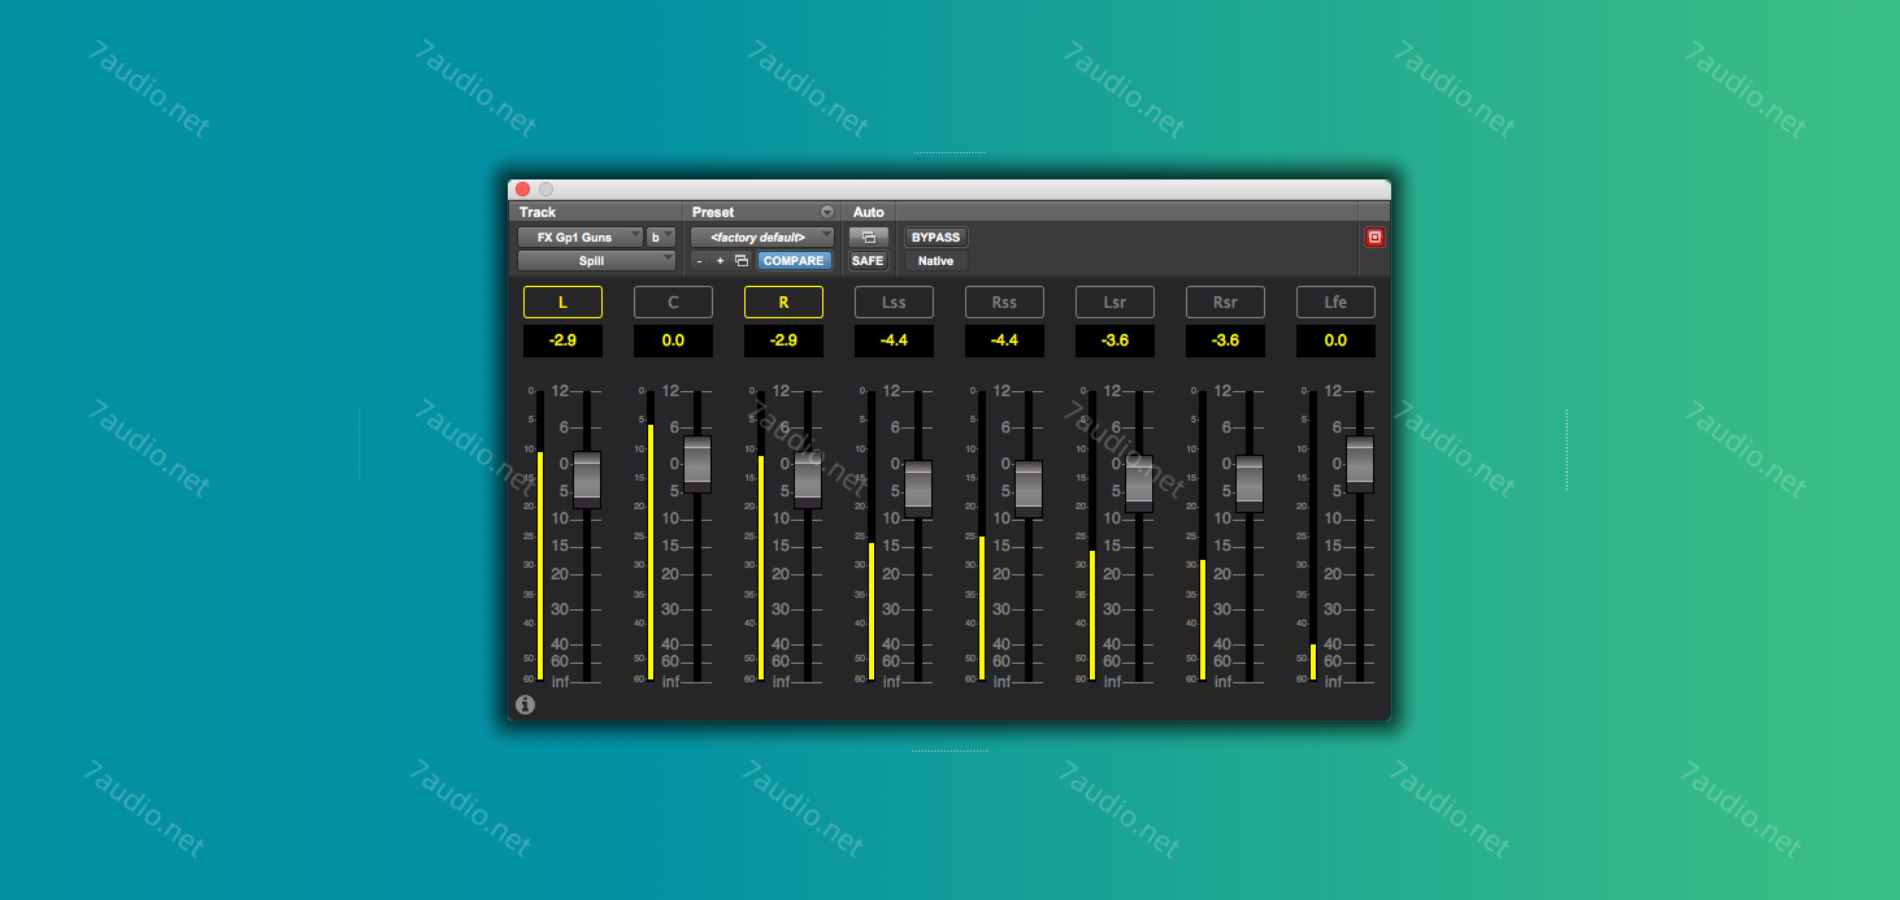Open the Spill plug-in selector
The image size is (1900, 900).
tap(597, 261)
